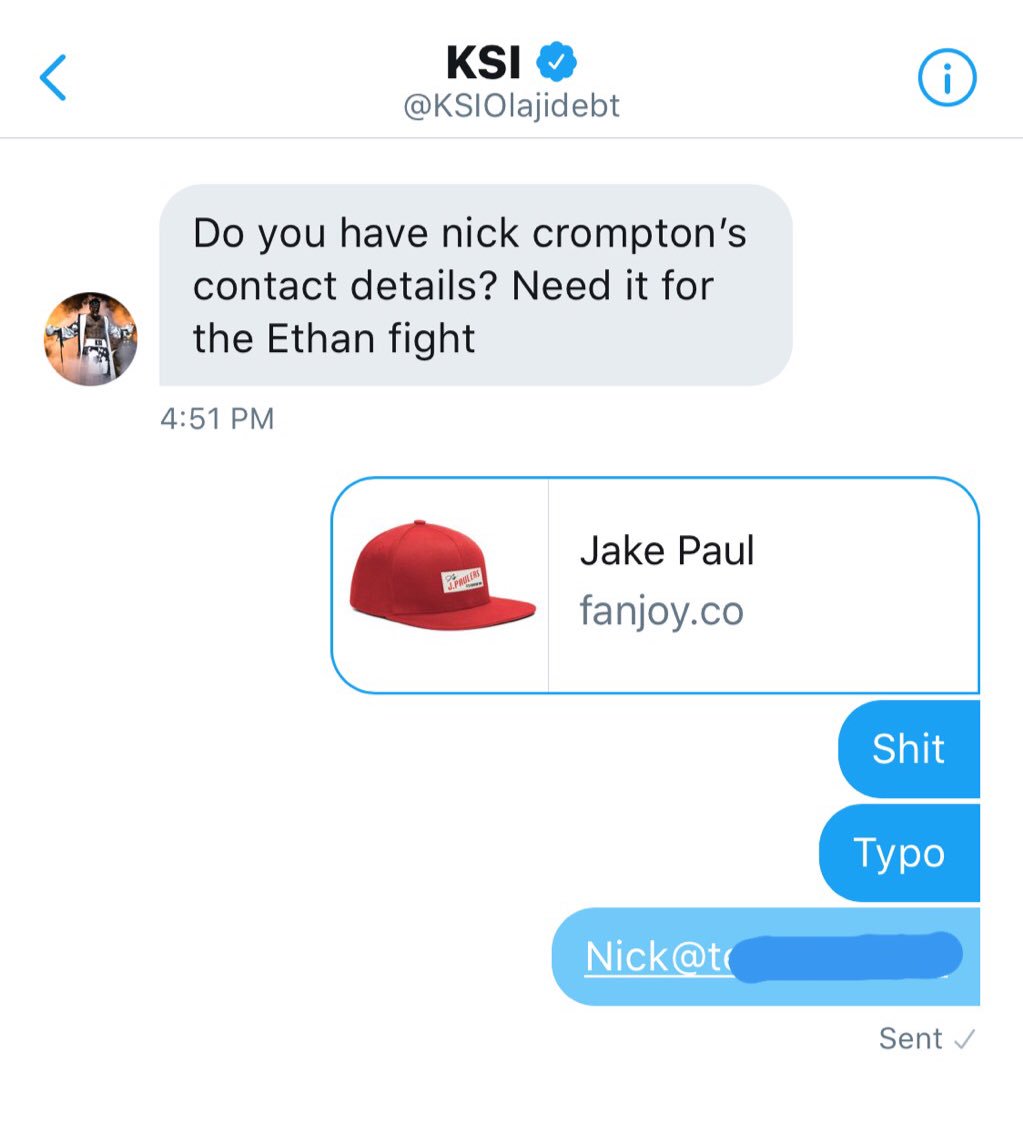The width and height of the screenshot is (1023, 1137).
Task: Tap "the Ethan fight" message line
Action: coord(334,339)
